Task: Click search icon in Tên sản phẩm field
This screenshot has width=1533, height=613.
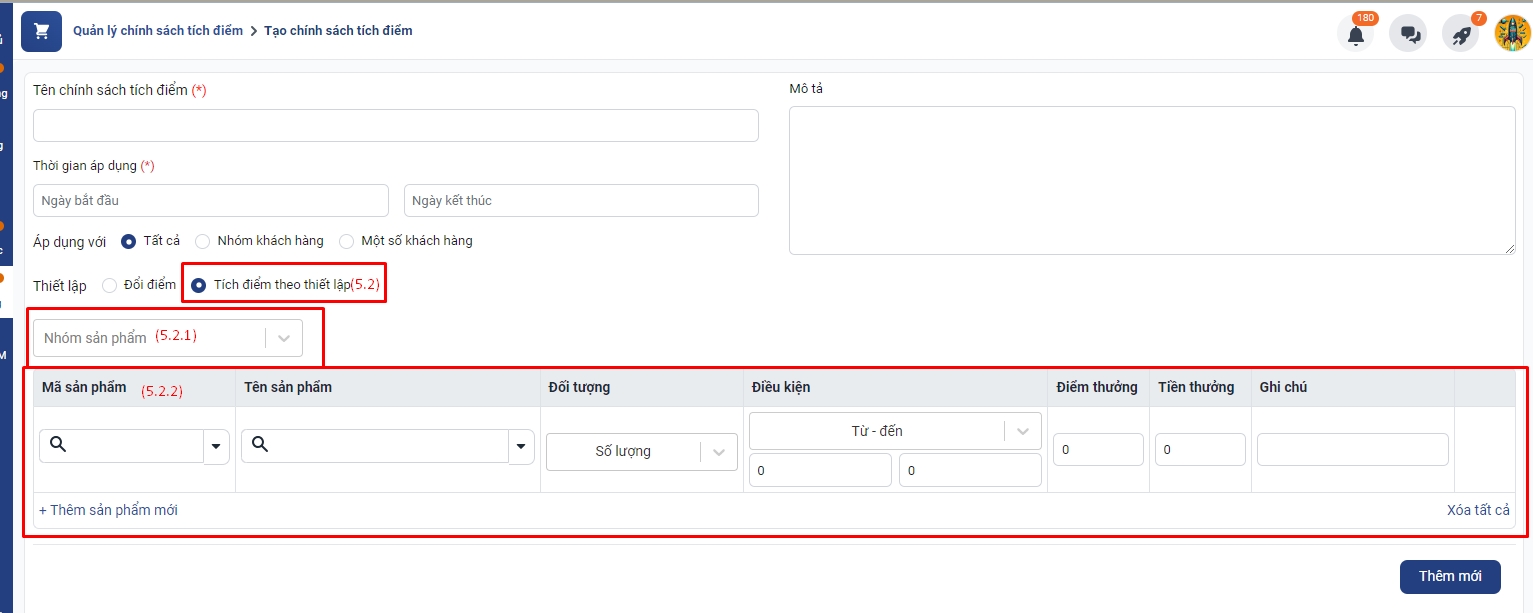Action: pyautogui.click(x=260, y=446)
